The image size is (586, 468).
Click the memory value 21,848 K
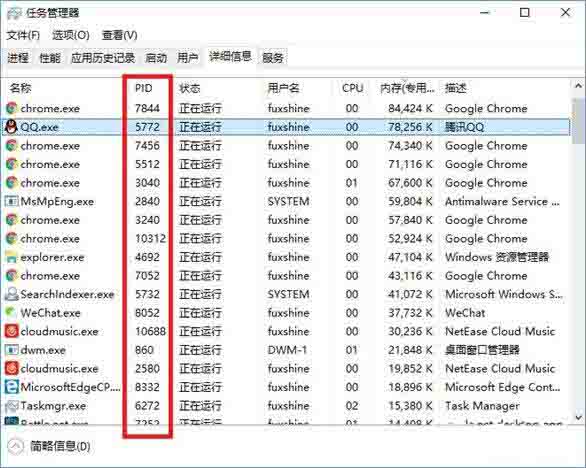[x=410, y=350]
